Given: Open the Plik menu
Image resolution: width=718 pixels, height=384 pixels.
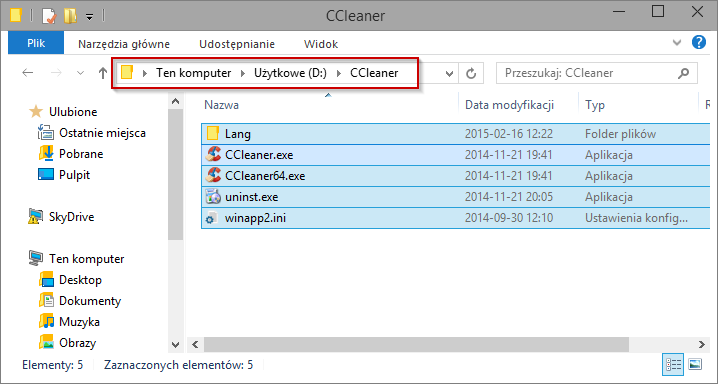Looking at the screenshot, I should [x=36, y=43].
